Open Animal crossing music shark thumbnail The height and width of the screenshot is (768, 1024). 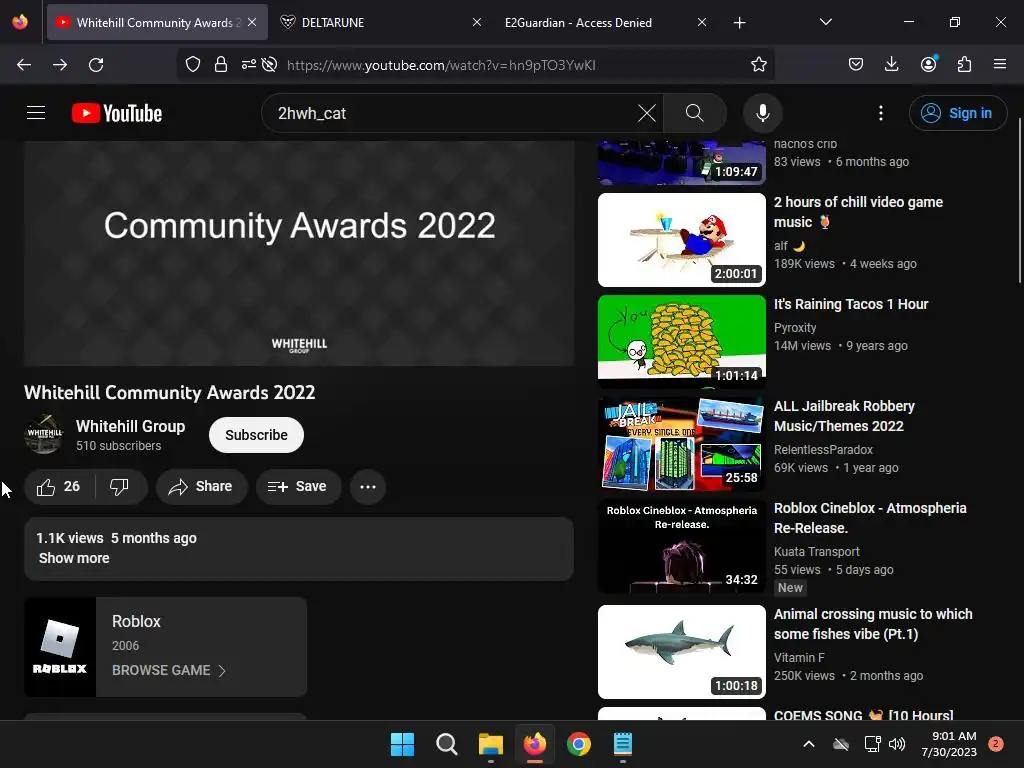682,652
